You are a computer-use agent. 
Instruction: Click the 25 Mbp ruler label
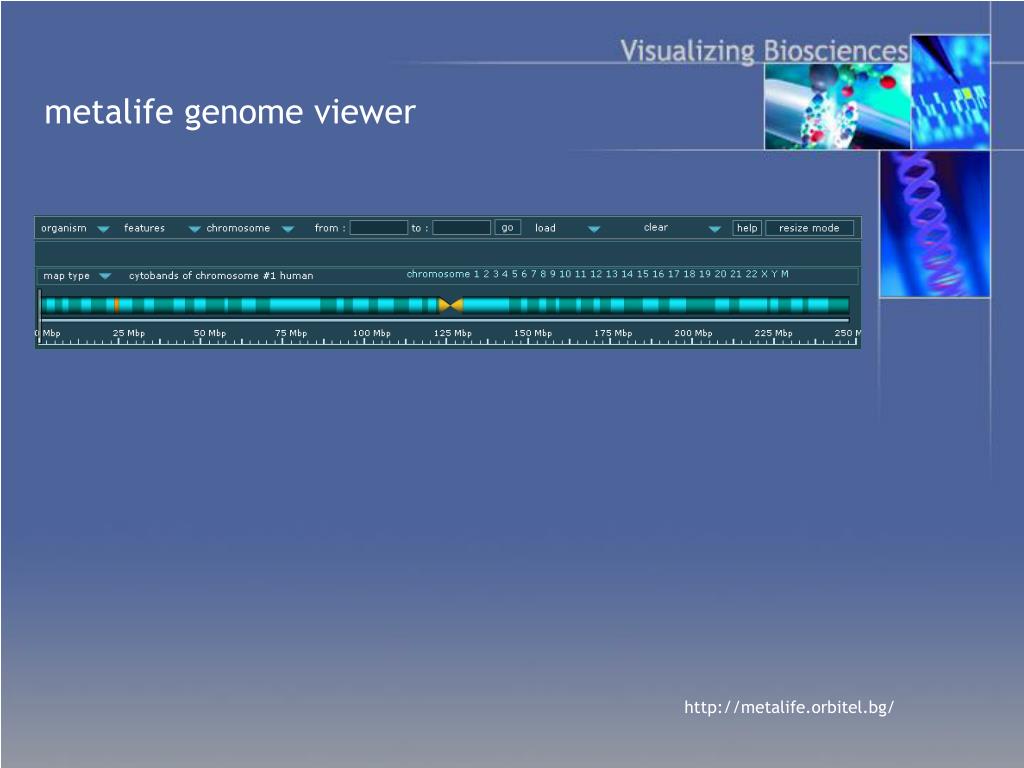pyautogui.click(x=129, y=333)
